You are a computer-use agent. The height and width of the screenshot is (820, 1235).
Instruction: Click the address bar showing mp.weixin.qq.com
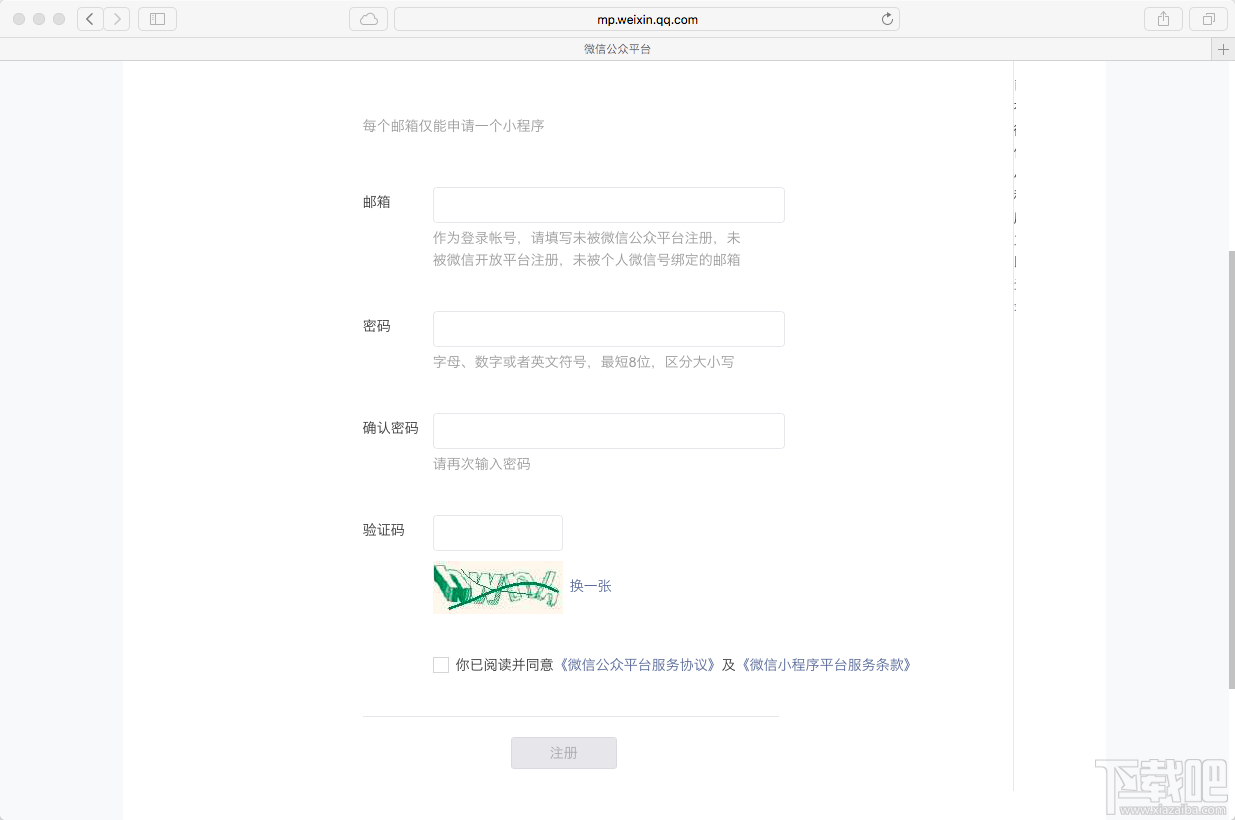coord(647,18)
